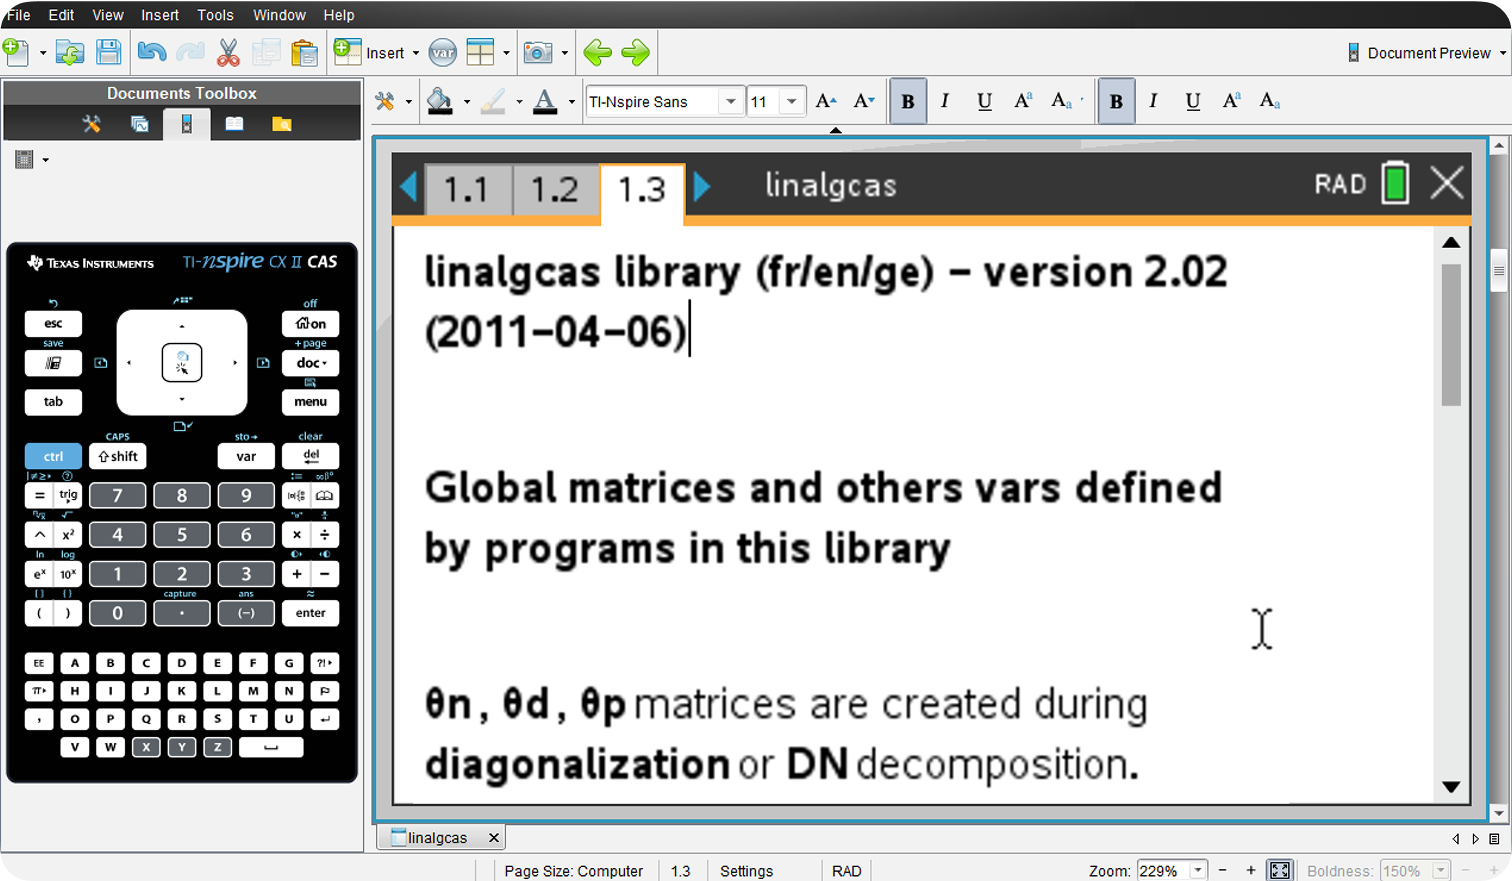
Task: Take a screen capture with the camera icon
Action: (x=538, y=53)
